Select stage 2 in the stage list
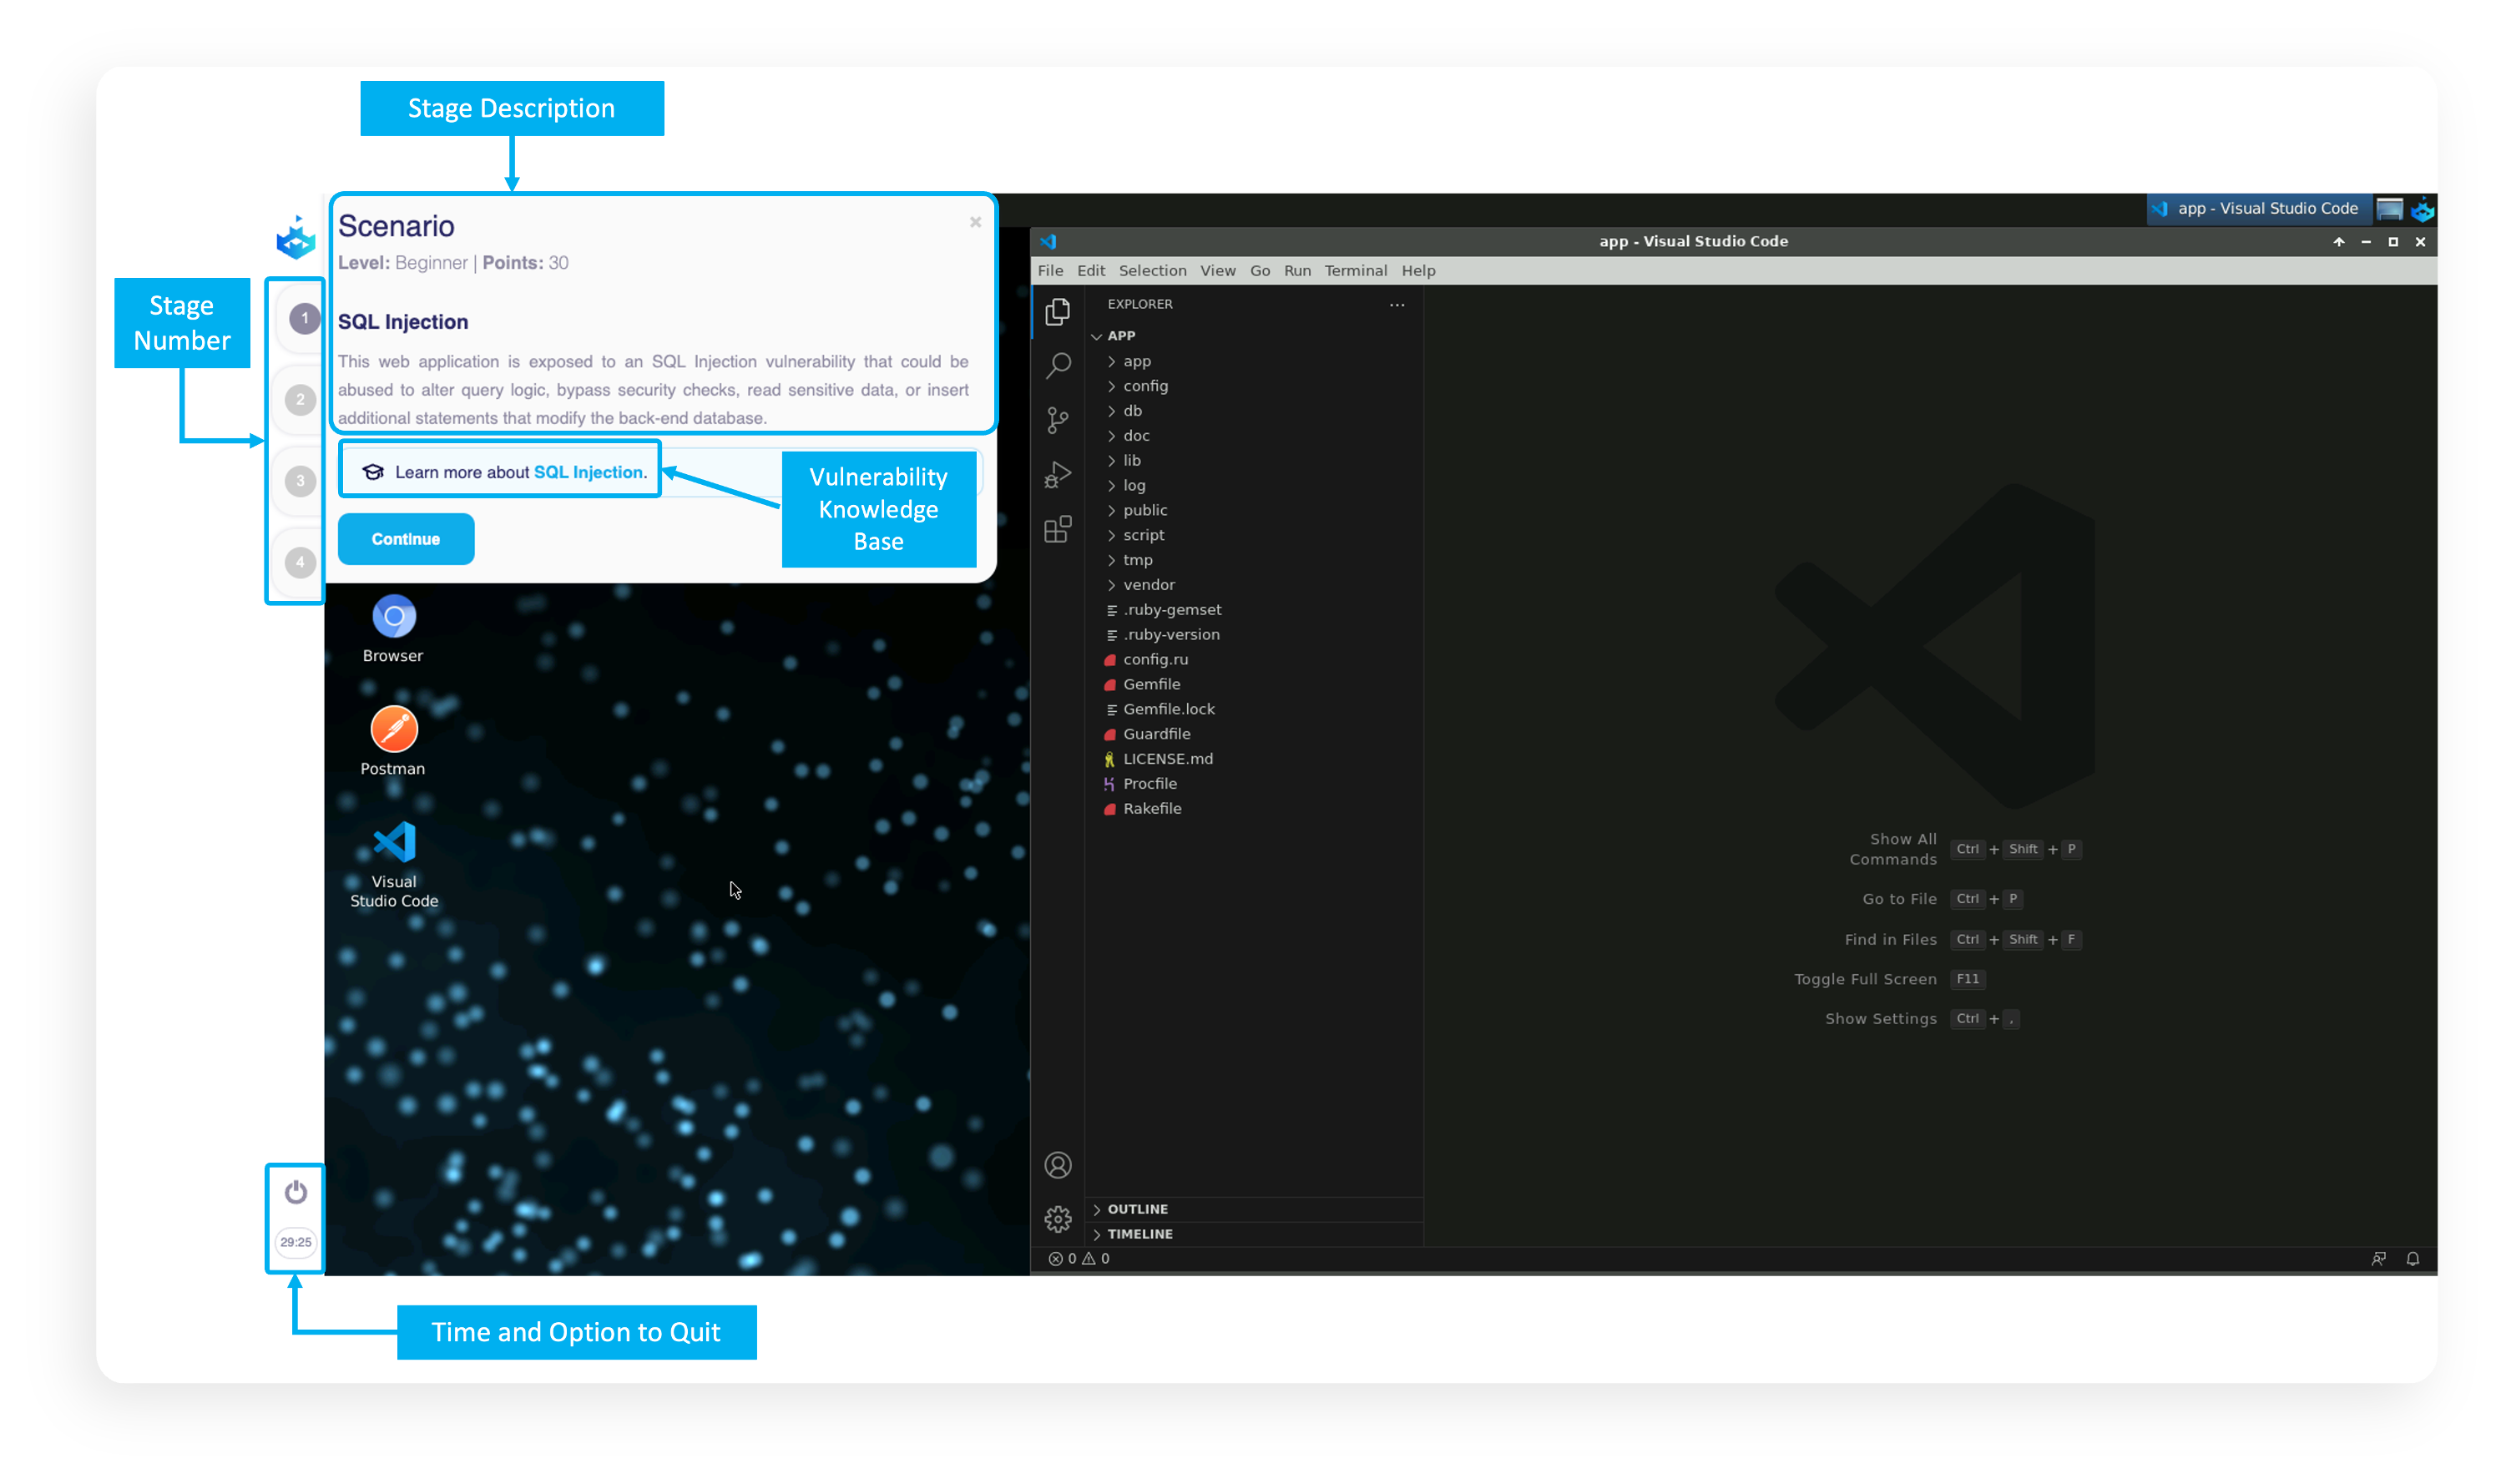 pyautogui.click(x=300, y=400)
